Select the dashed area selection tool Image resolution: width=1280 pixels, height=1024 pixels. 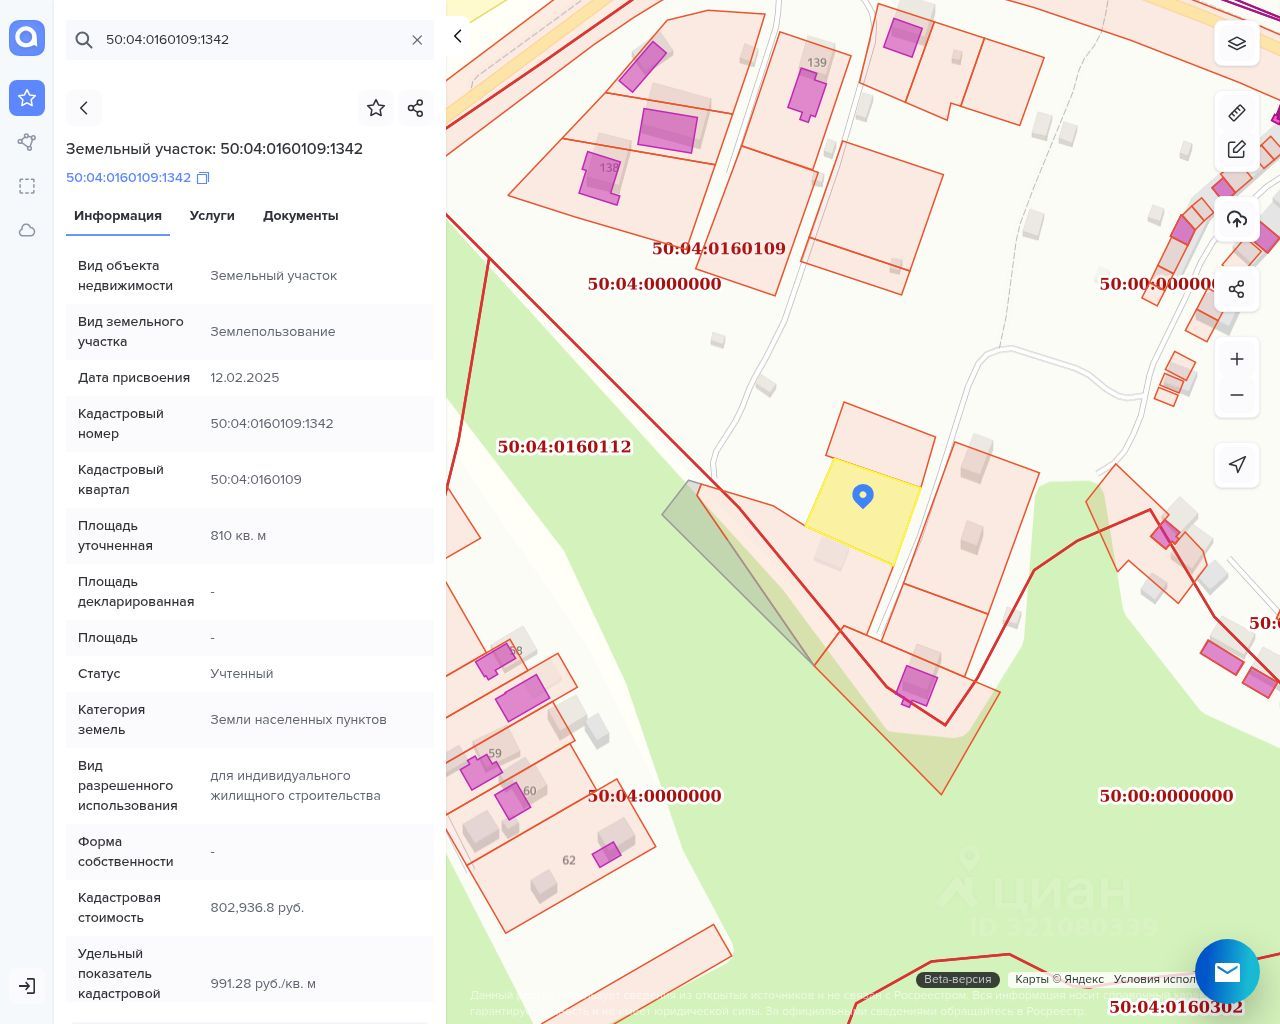[27, 186]
